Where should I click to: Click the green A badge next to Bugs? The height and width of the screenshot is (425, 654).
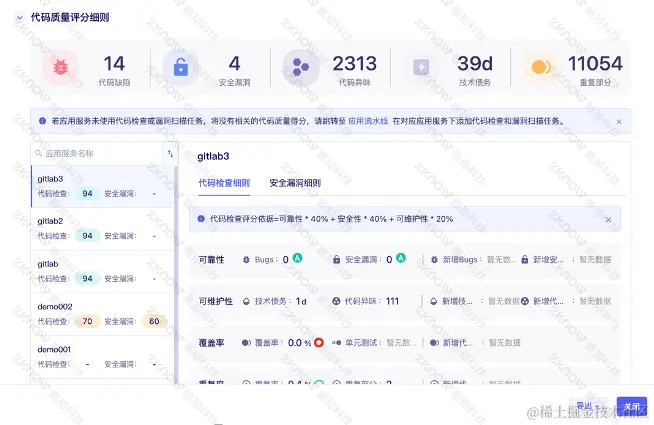pos(297,258)
